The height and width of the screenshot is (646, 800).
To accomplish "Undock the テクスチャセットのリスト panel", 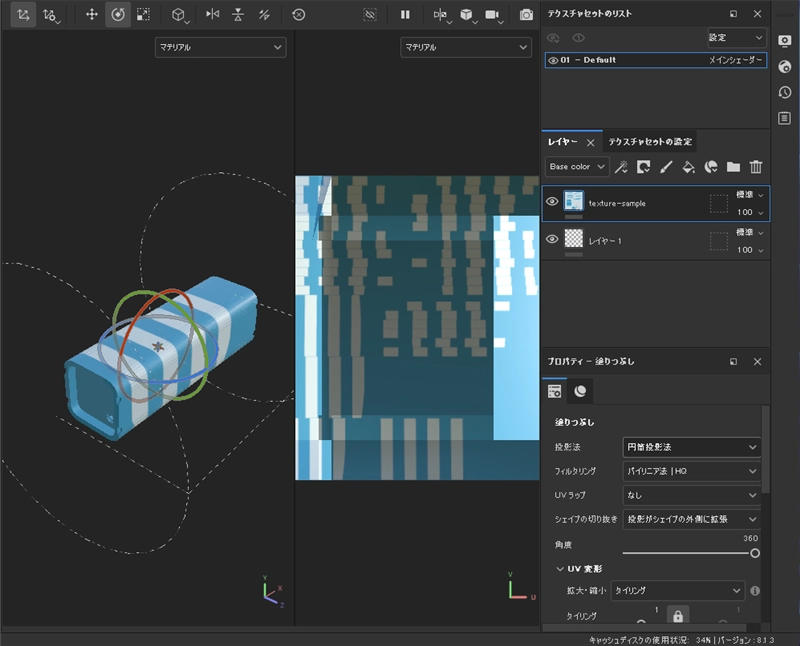I will point(733,14).
